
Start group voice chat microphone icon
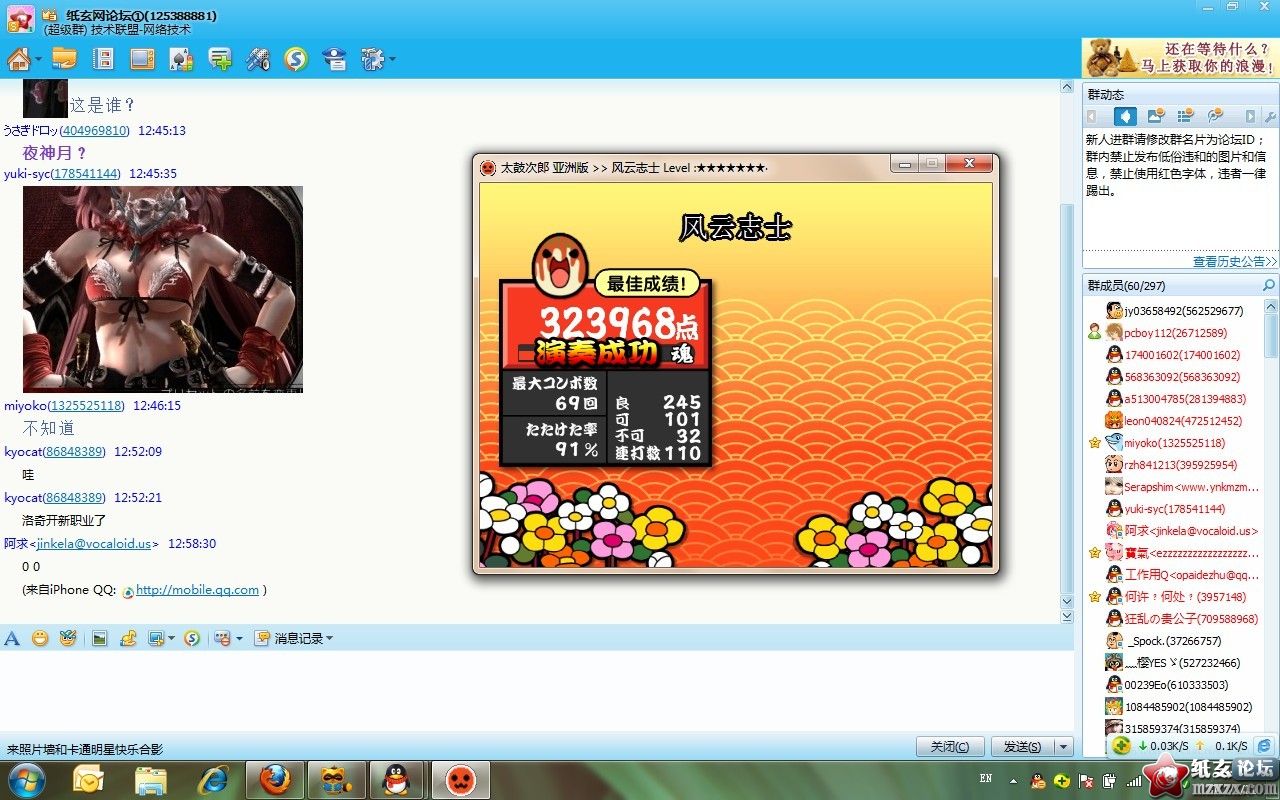coord(258,59)
